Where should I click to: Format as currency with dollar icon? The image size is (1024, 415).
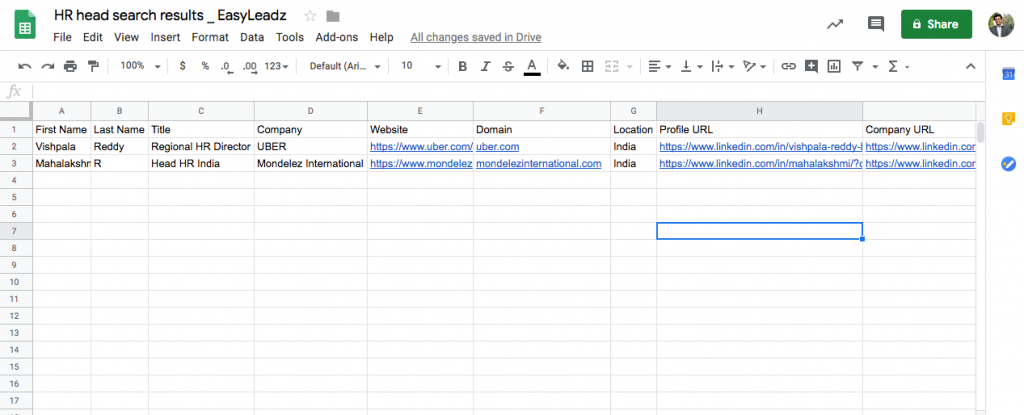[182, 66]
